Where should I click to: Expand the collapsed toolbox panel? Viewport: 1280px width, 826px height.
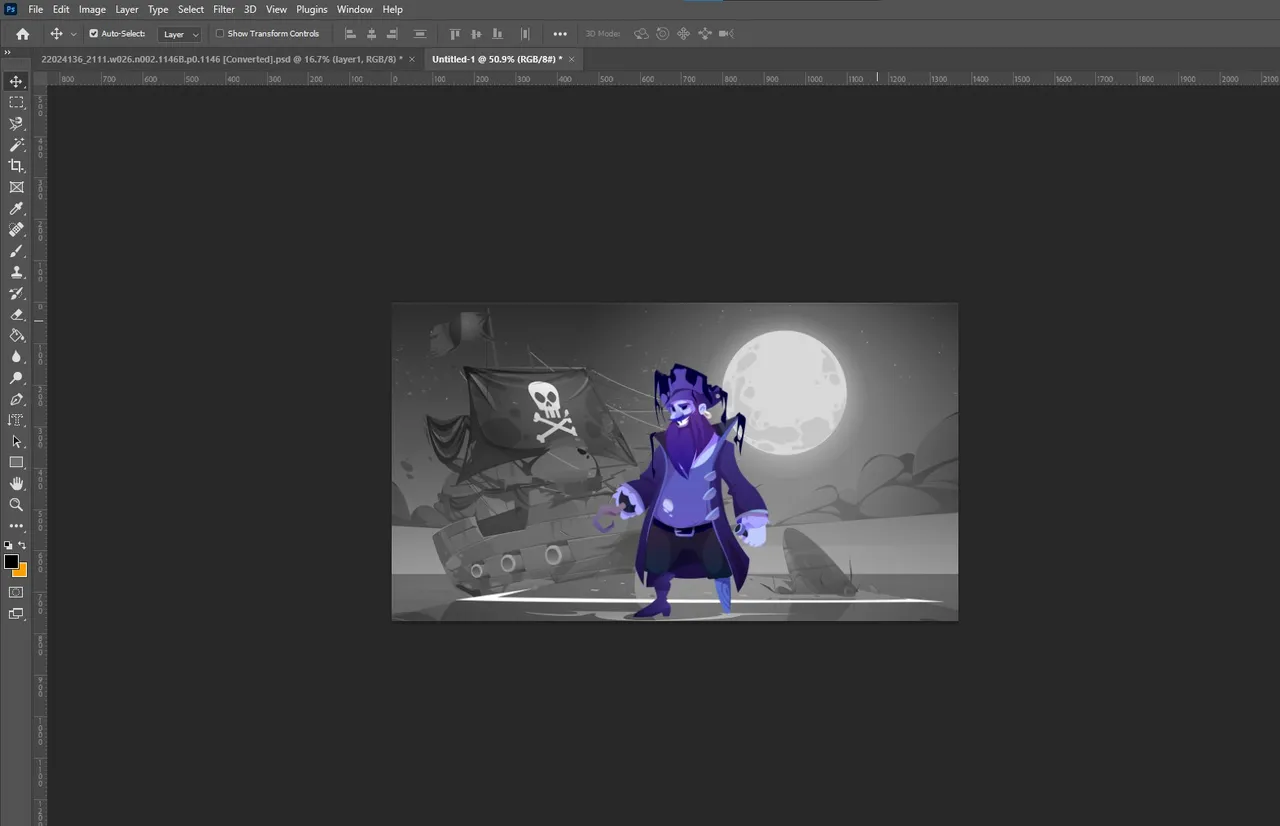(8, 52)
